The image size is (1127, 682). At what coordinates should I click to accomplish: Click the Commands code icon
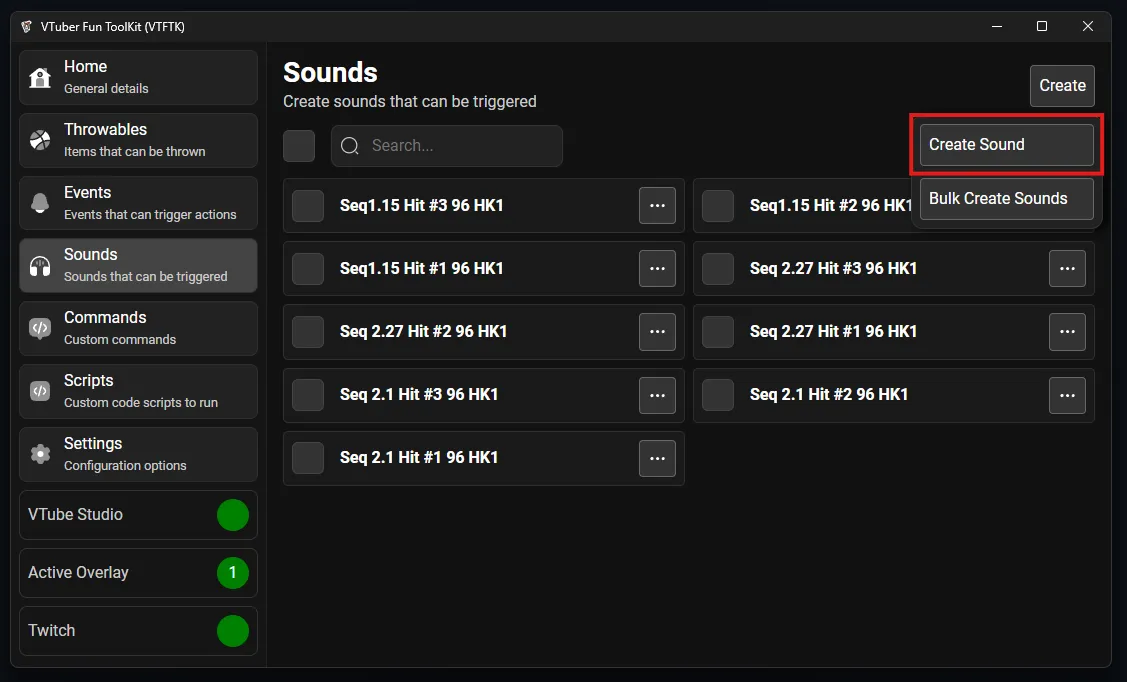(40, 328)
